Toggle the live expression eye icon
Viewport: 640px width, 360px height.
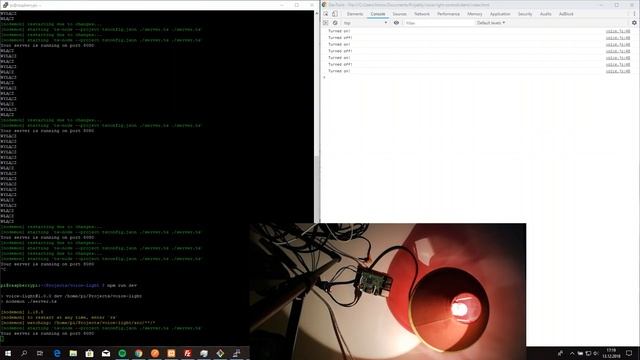coord(396,23)
